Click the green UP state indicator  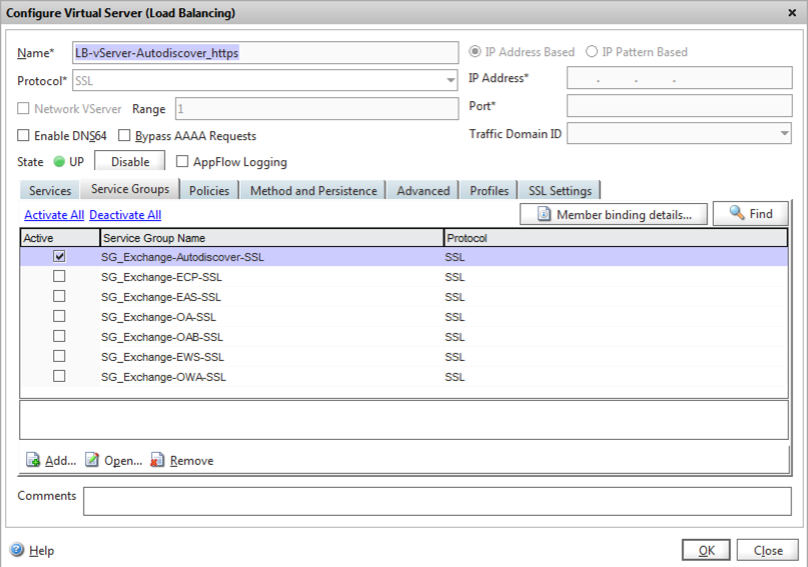pos(58,162)
